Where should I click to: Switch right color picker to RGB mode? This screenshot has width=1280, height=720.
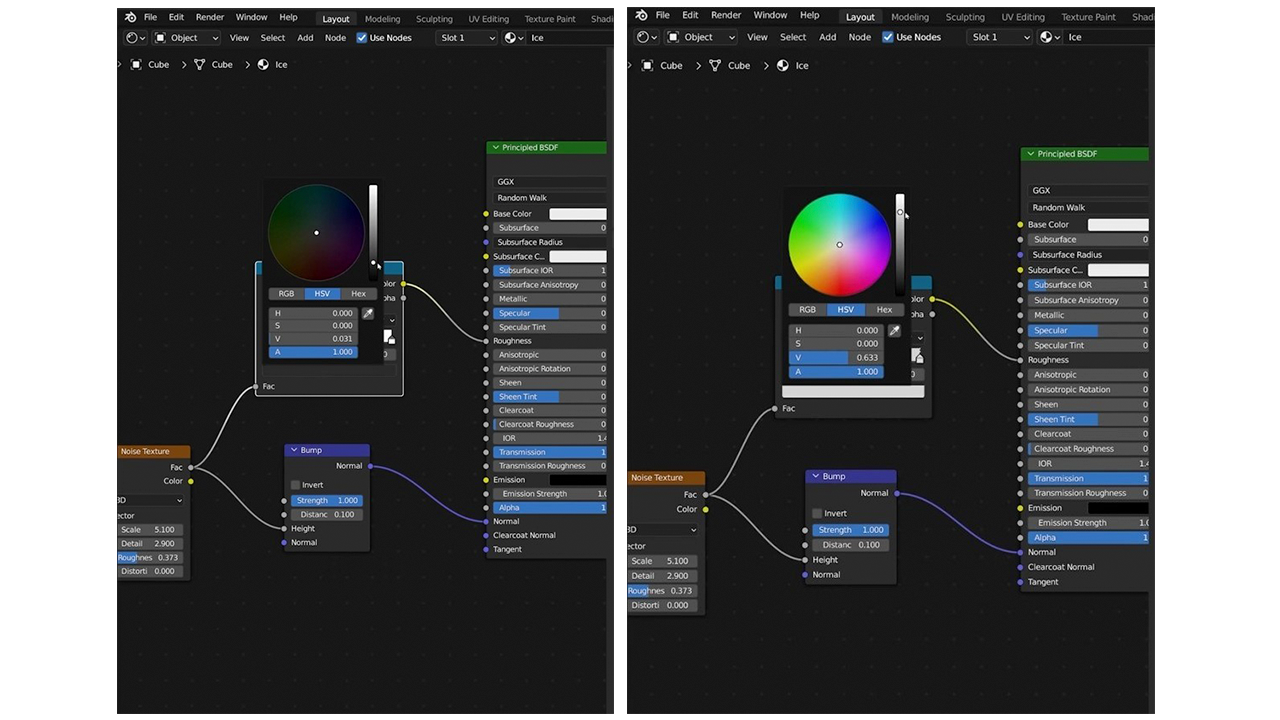pos(807,310)
